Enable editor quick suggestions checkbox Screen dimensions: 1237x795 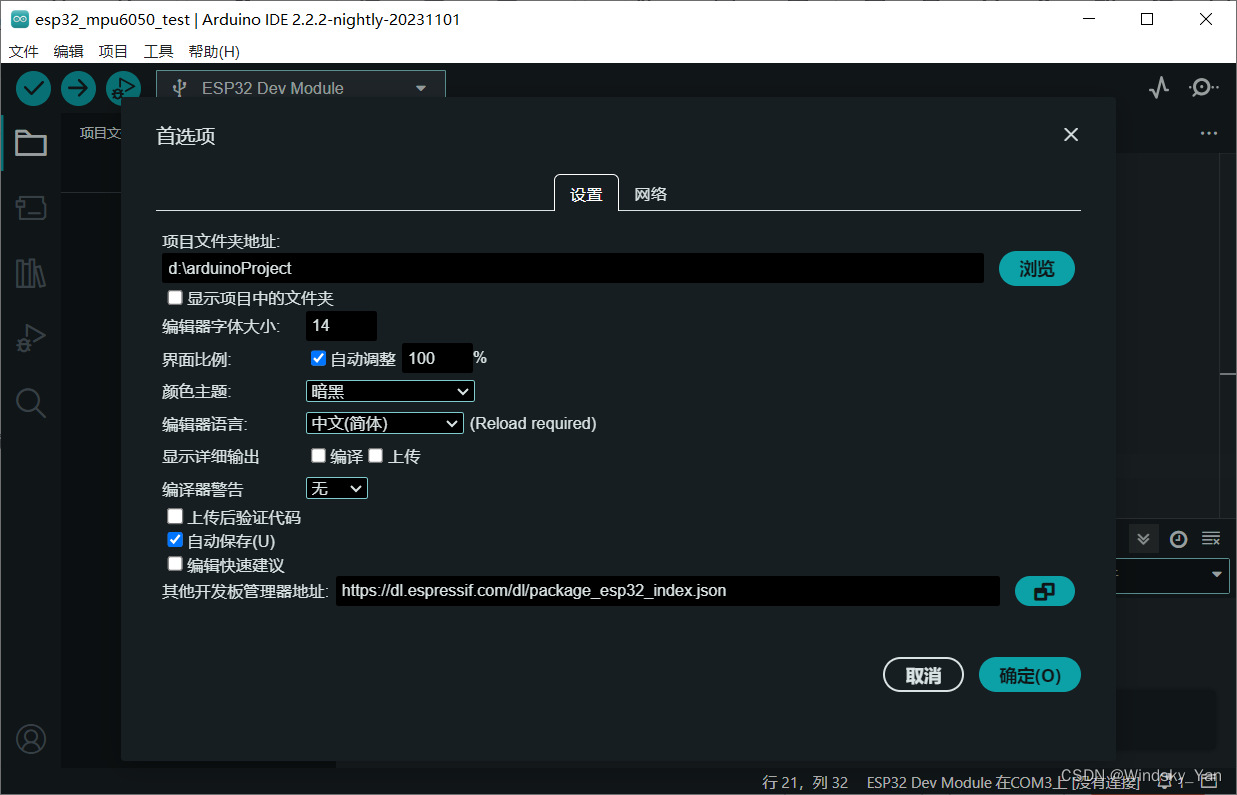[175, 564]
